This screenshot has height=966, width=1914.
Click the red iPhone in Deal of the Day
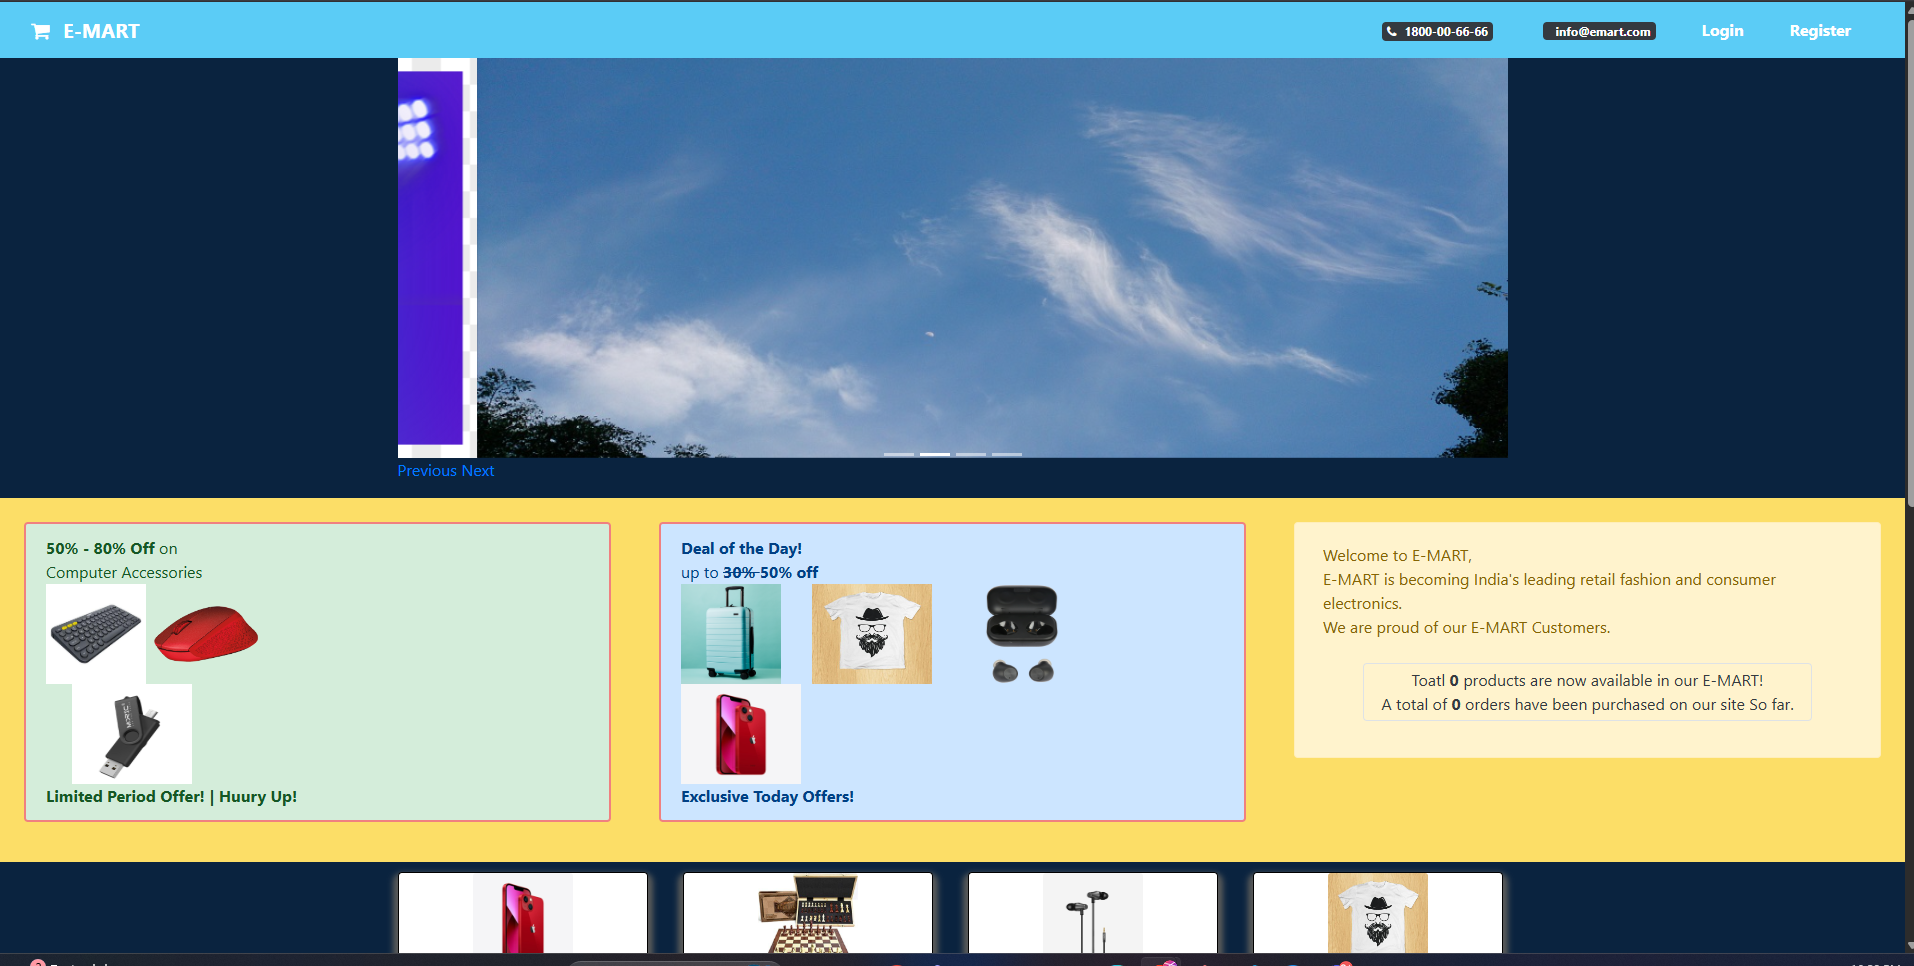pyautogui.click(x=741, y=734)
